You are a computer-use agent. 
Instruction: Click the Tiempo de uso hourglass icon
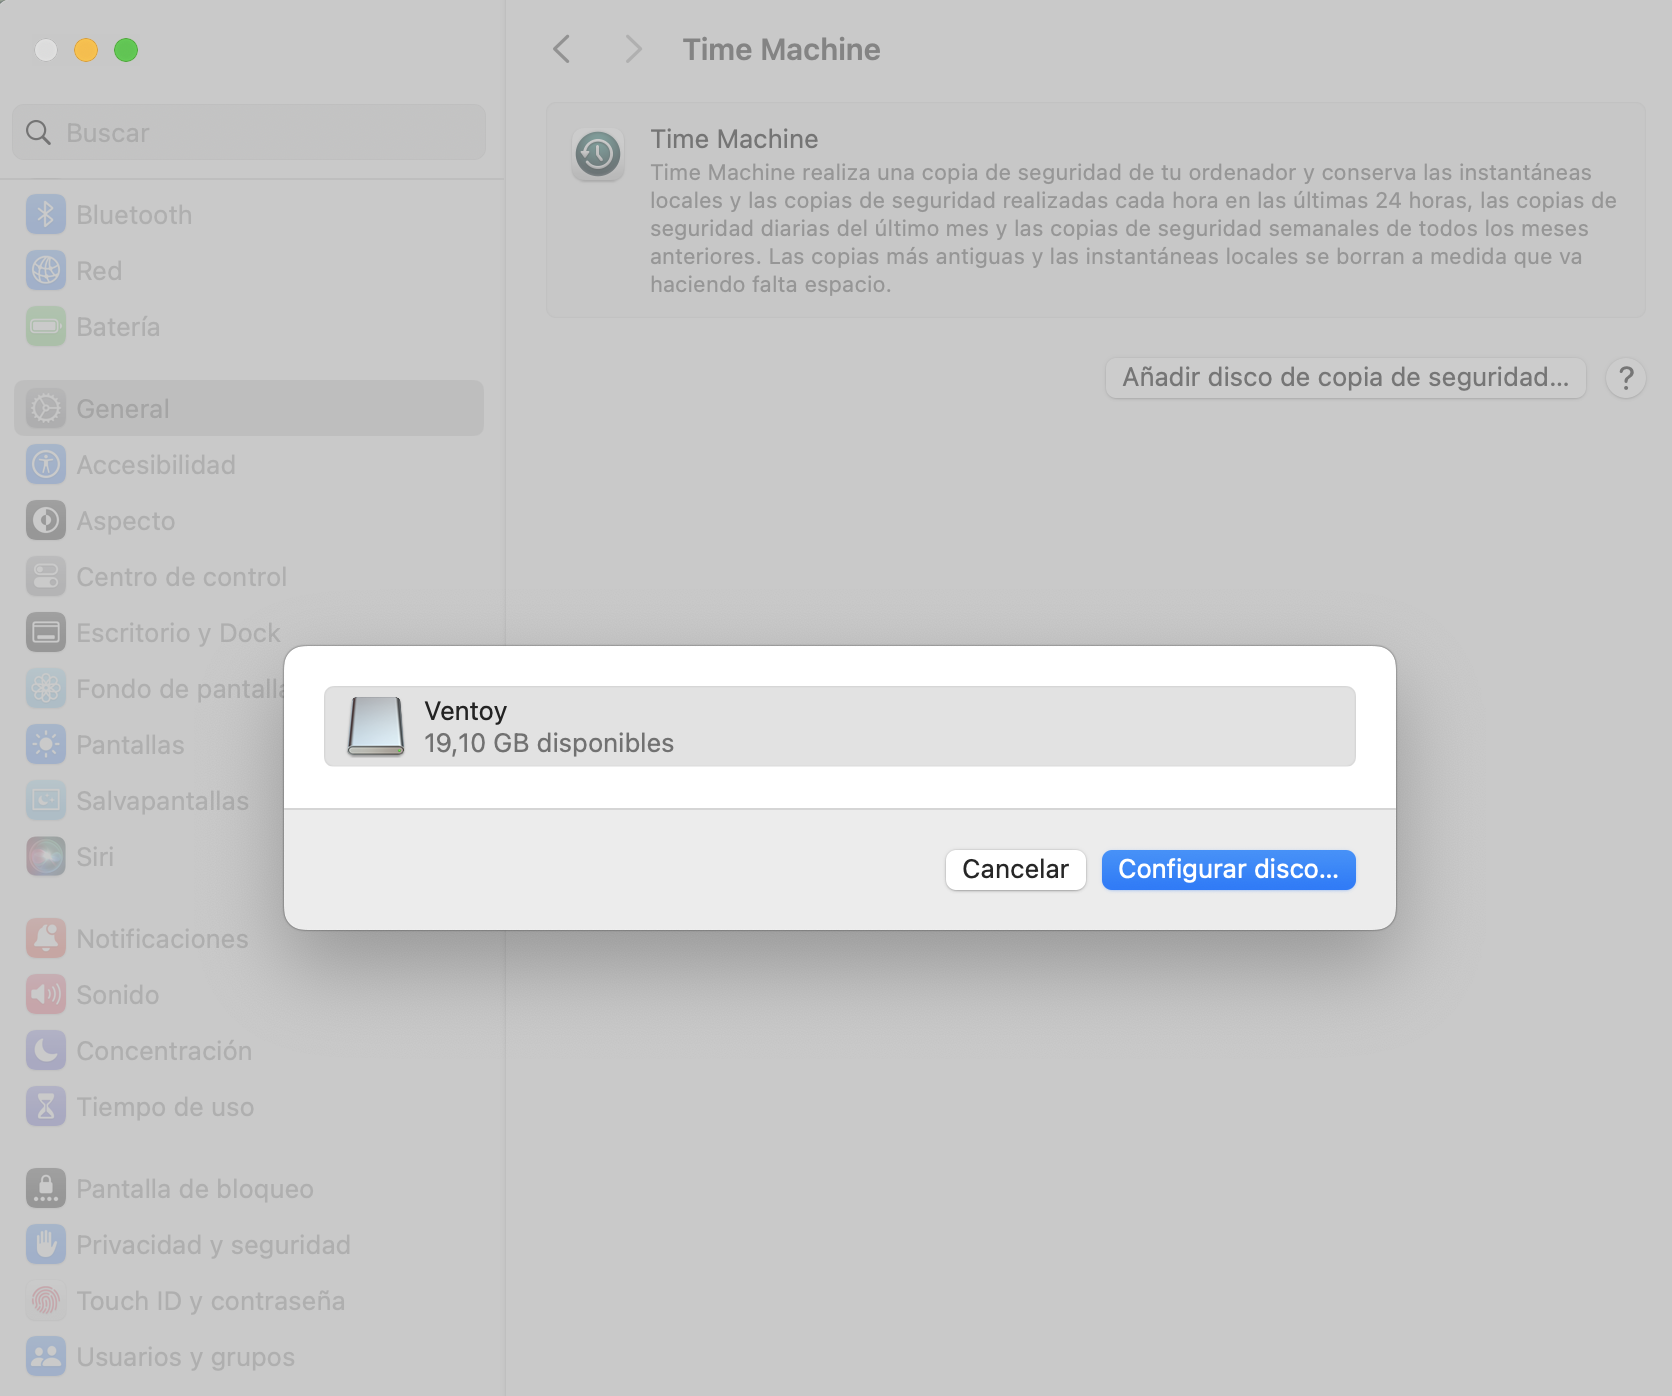pyautogui.click(x=46, y=1107)
